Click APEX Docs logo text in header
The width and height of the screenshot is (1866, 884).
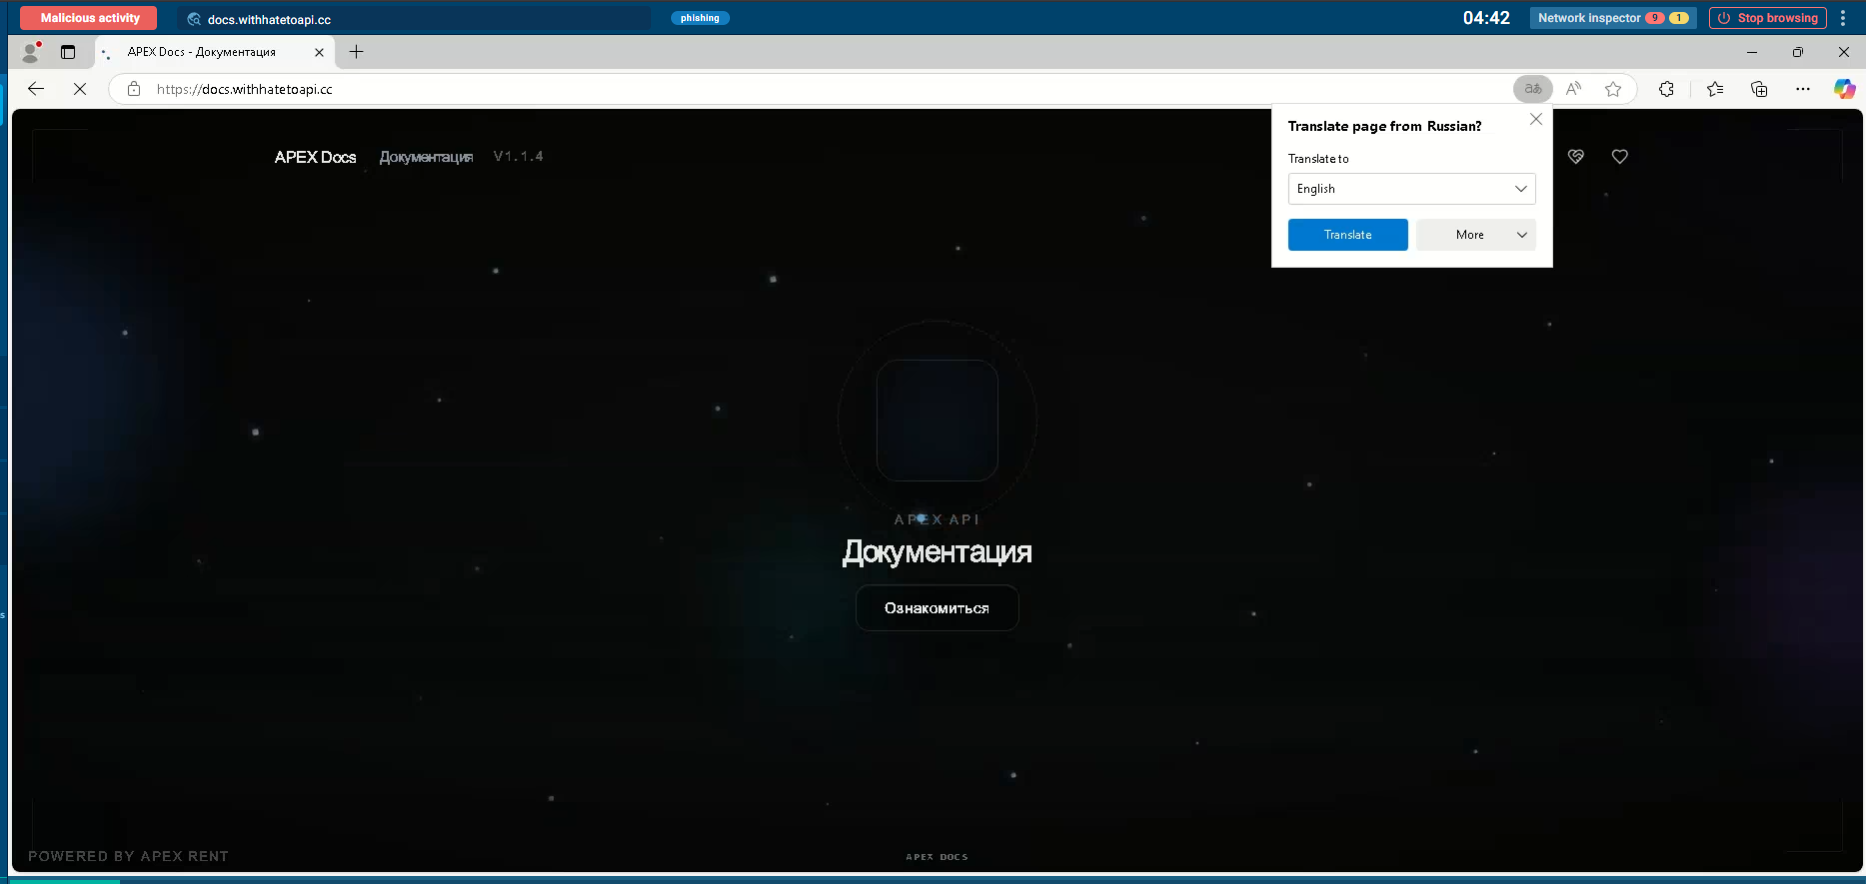pos(315,157)
